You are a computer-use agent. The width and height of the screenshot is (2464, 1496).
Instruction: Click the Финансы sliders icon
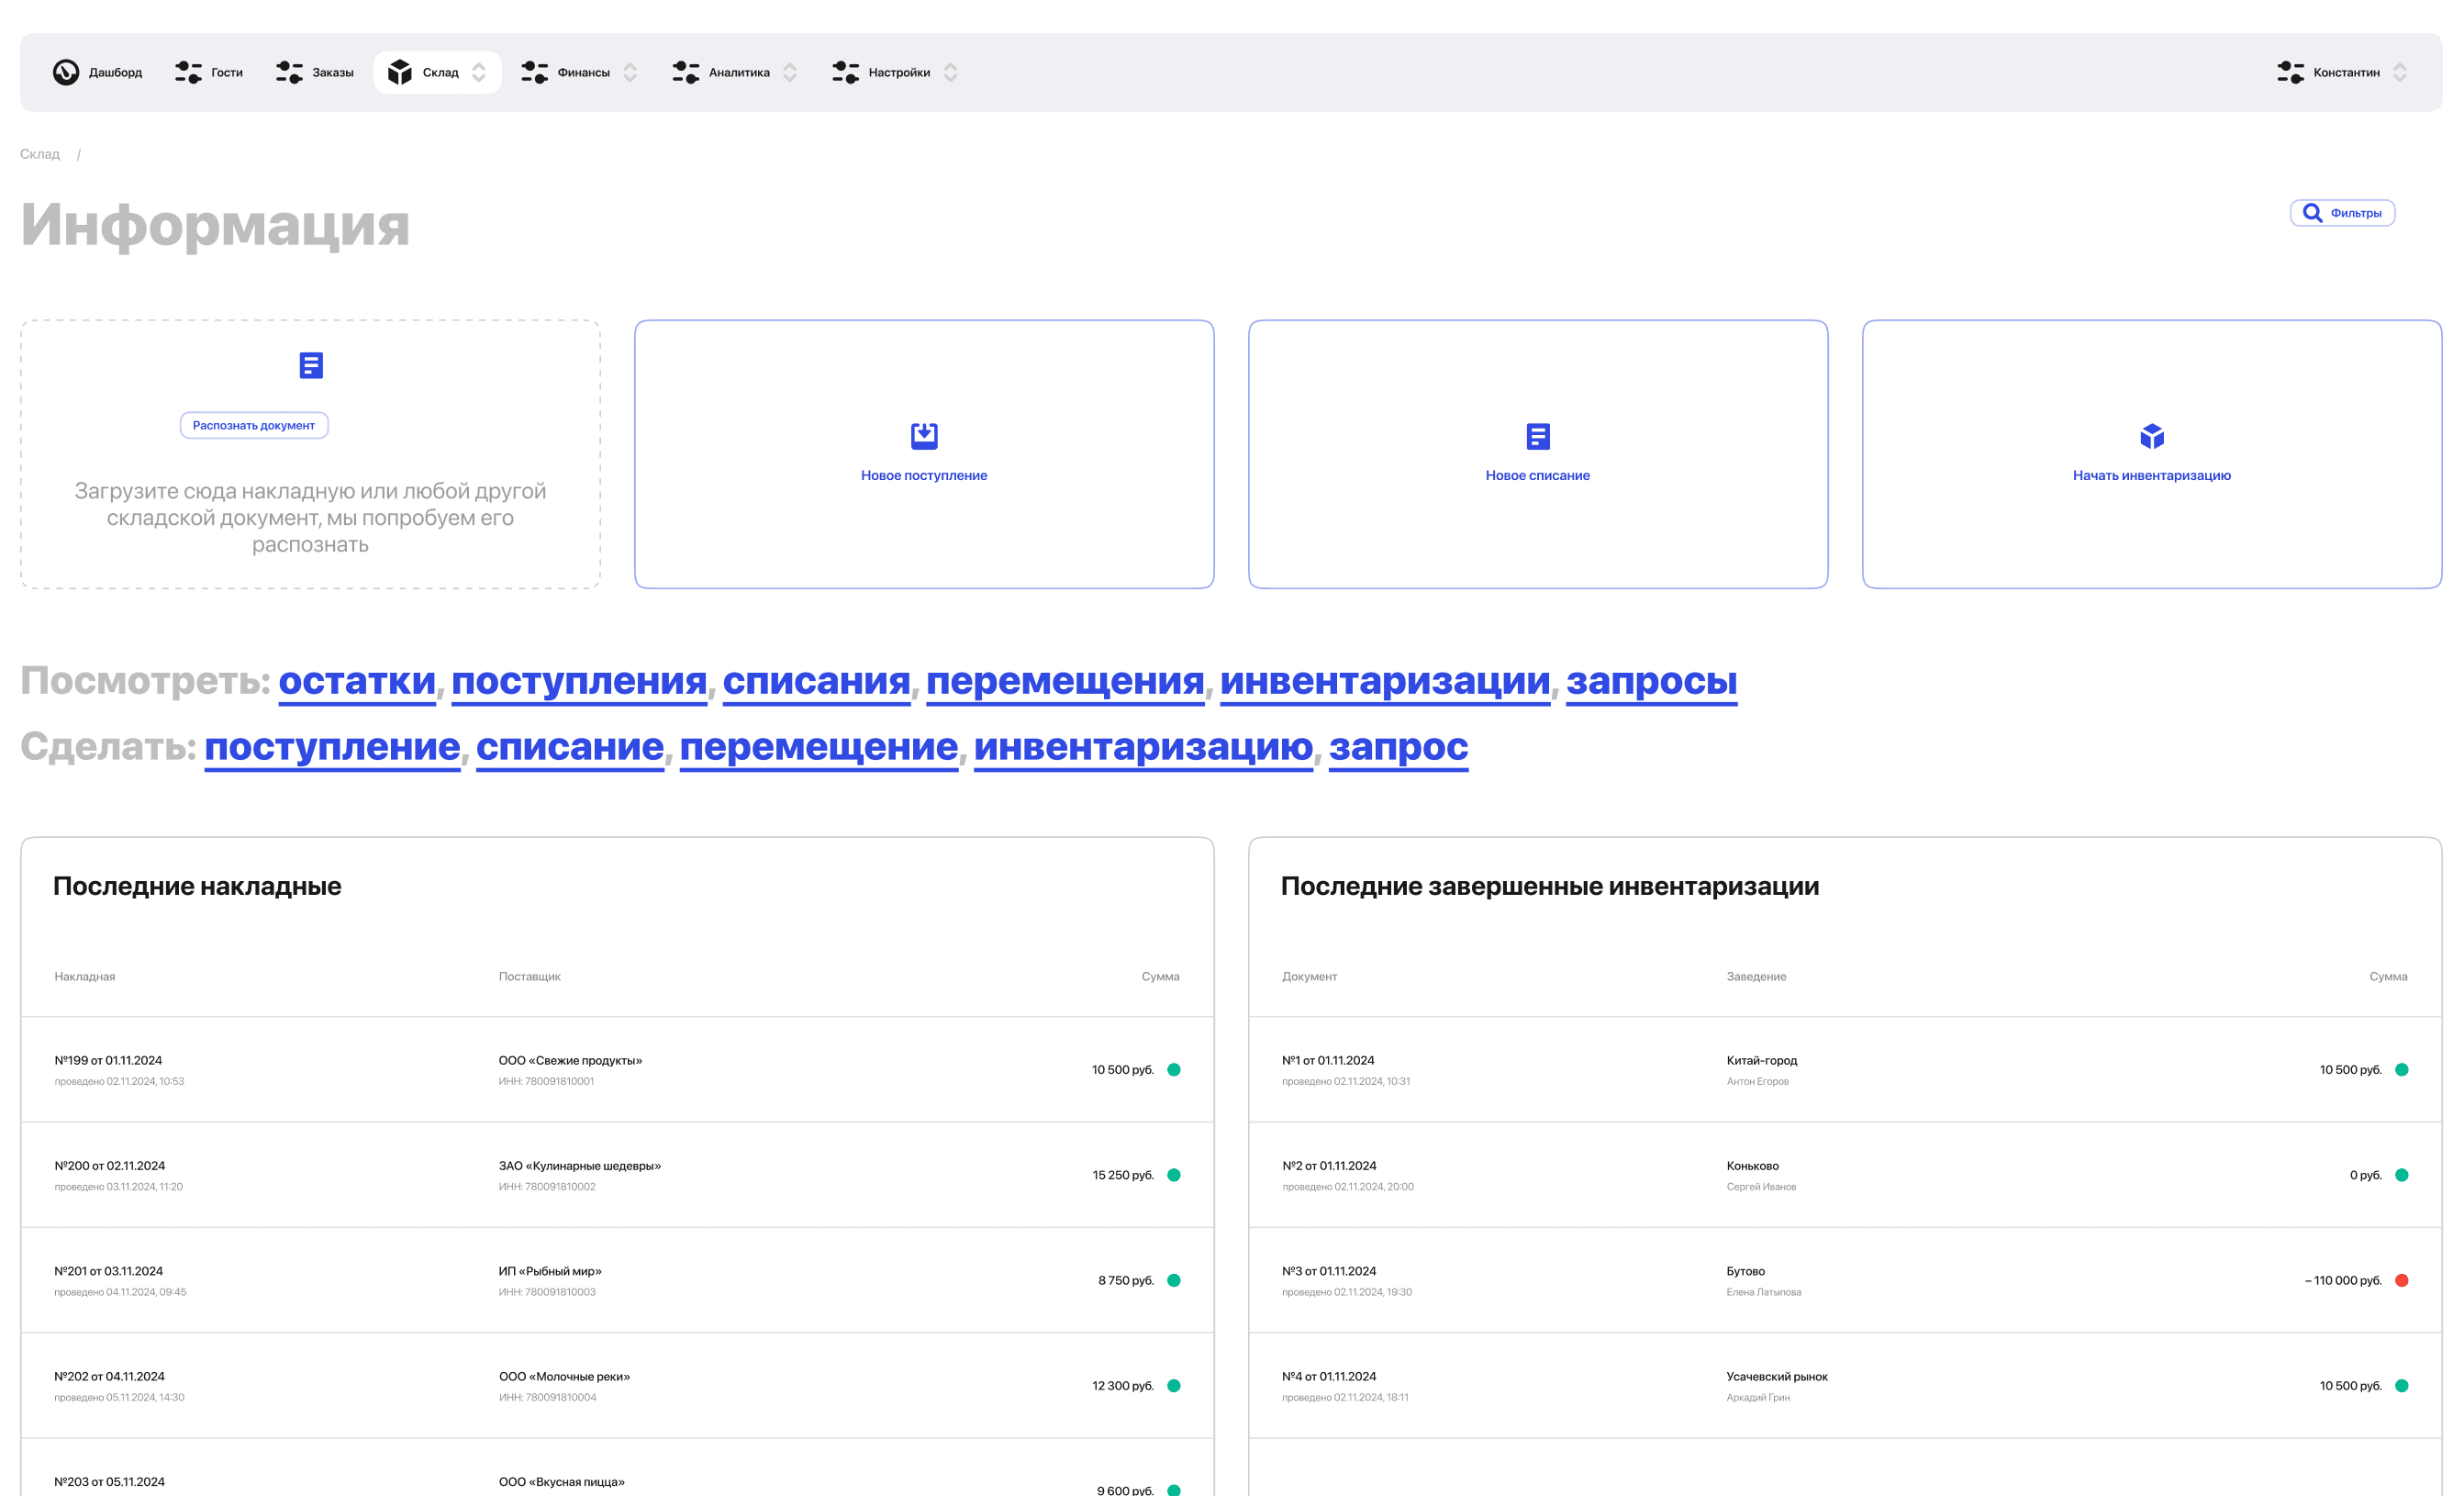coord(535,72)
